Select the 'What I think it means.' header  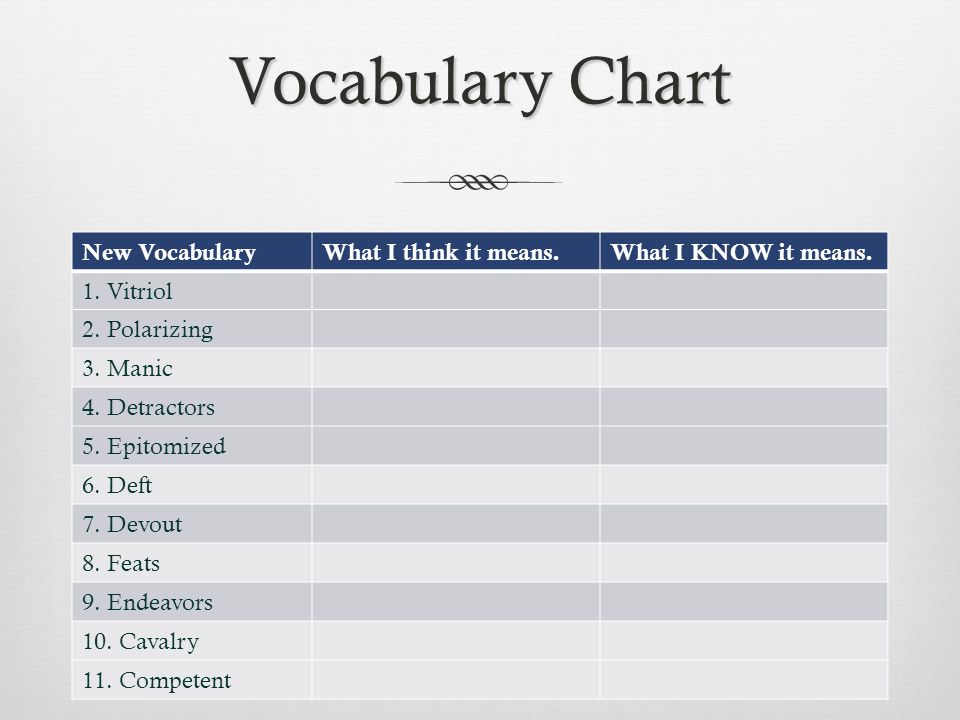click(456, 251)
